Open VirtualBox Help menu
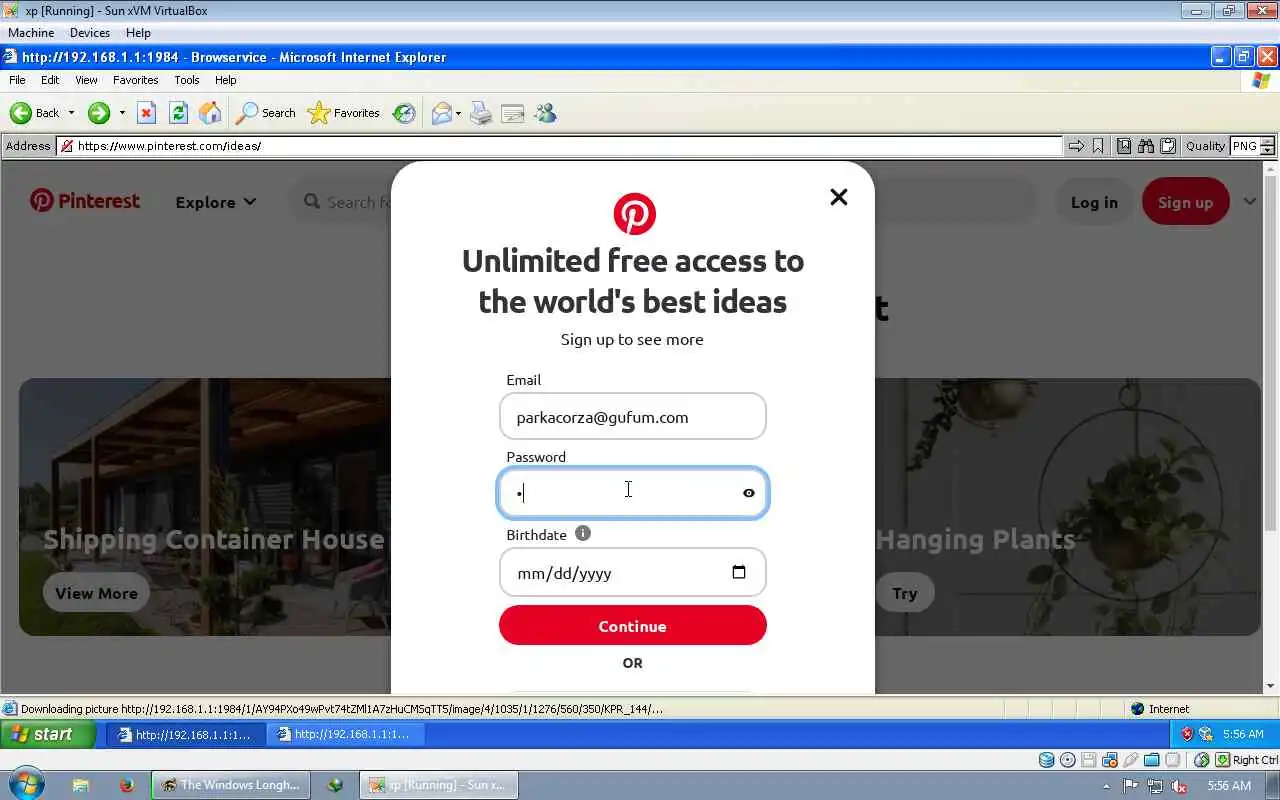1280x800 pixels. tap(138, 33)
